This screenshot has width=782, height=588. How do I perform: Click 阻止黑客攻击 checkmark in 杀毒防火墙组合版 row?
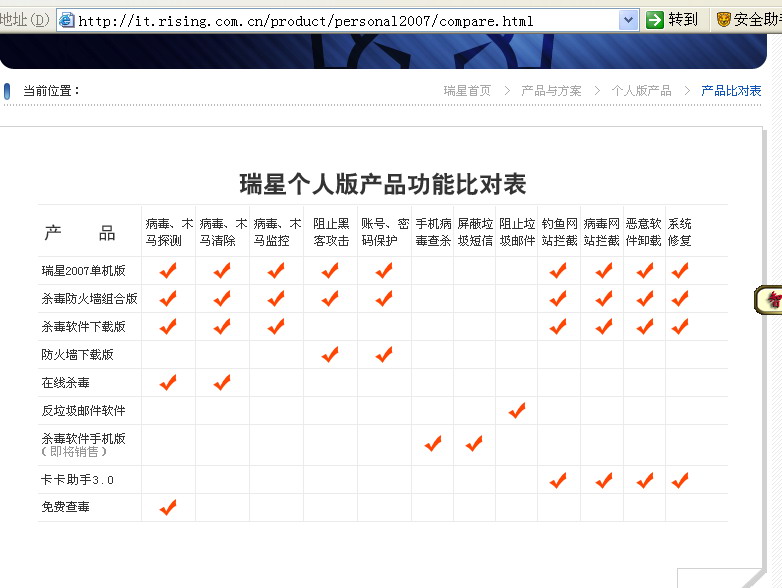[x=330, y=299]
